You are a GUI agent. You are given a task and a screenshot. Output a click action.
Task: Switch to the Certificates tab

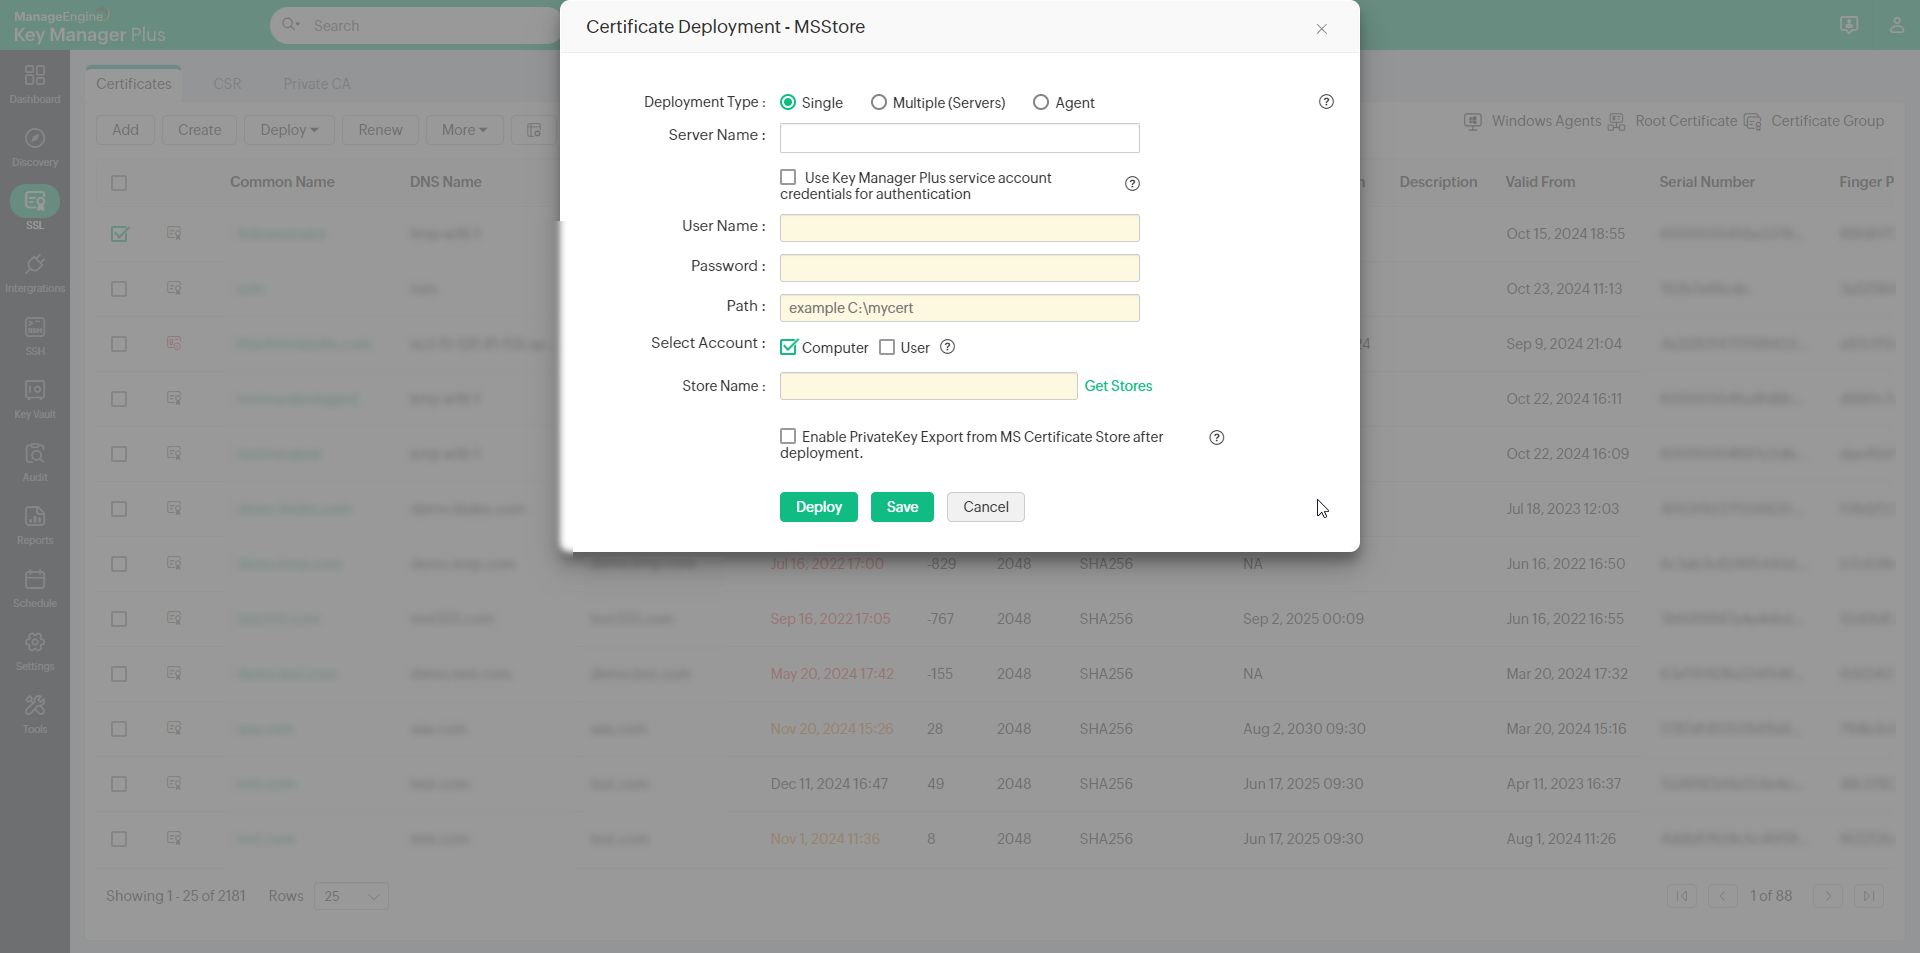point(134,84)
